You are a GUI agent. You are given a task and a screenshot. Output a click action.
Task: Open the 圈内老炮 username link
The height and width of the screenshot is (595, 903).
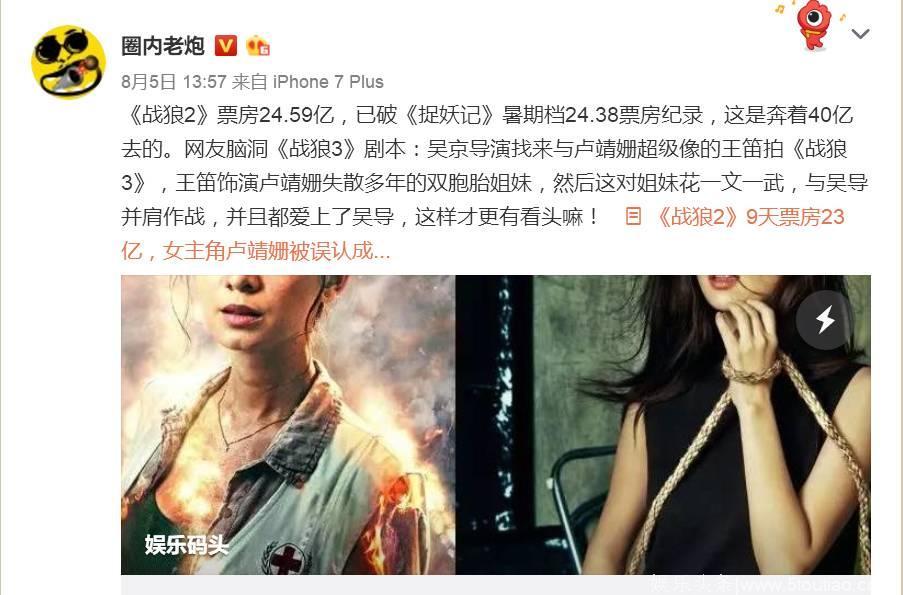coord(163,46)
